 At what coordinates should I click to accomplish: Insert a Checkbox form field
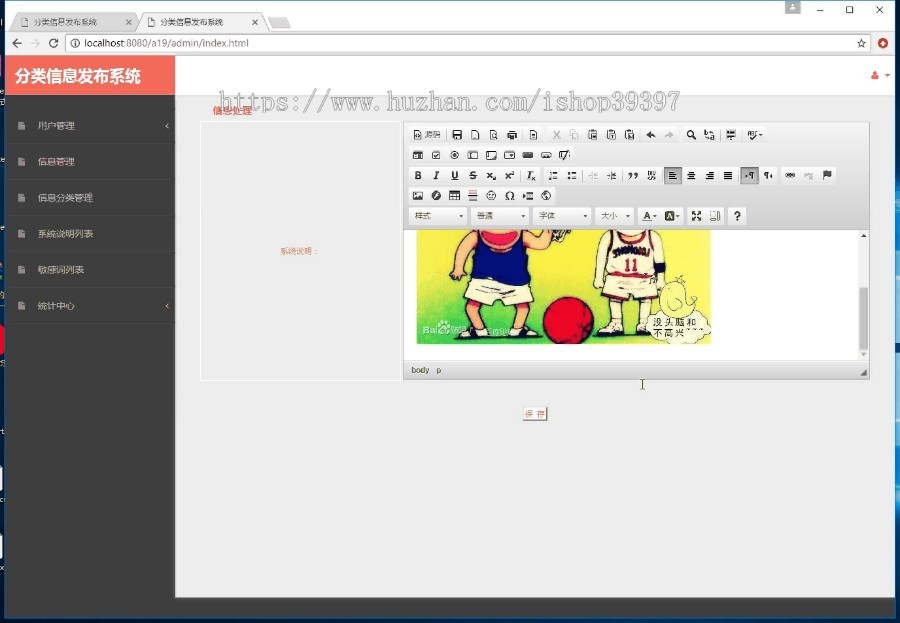pos(436,155)
